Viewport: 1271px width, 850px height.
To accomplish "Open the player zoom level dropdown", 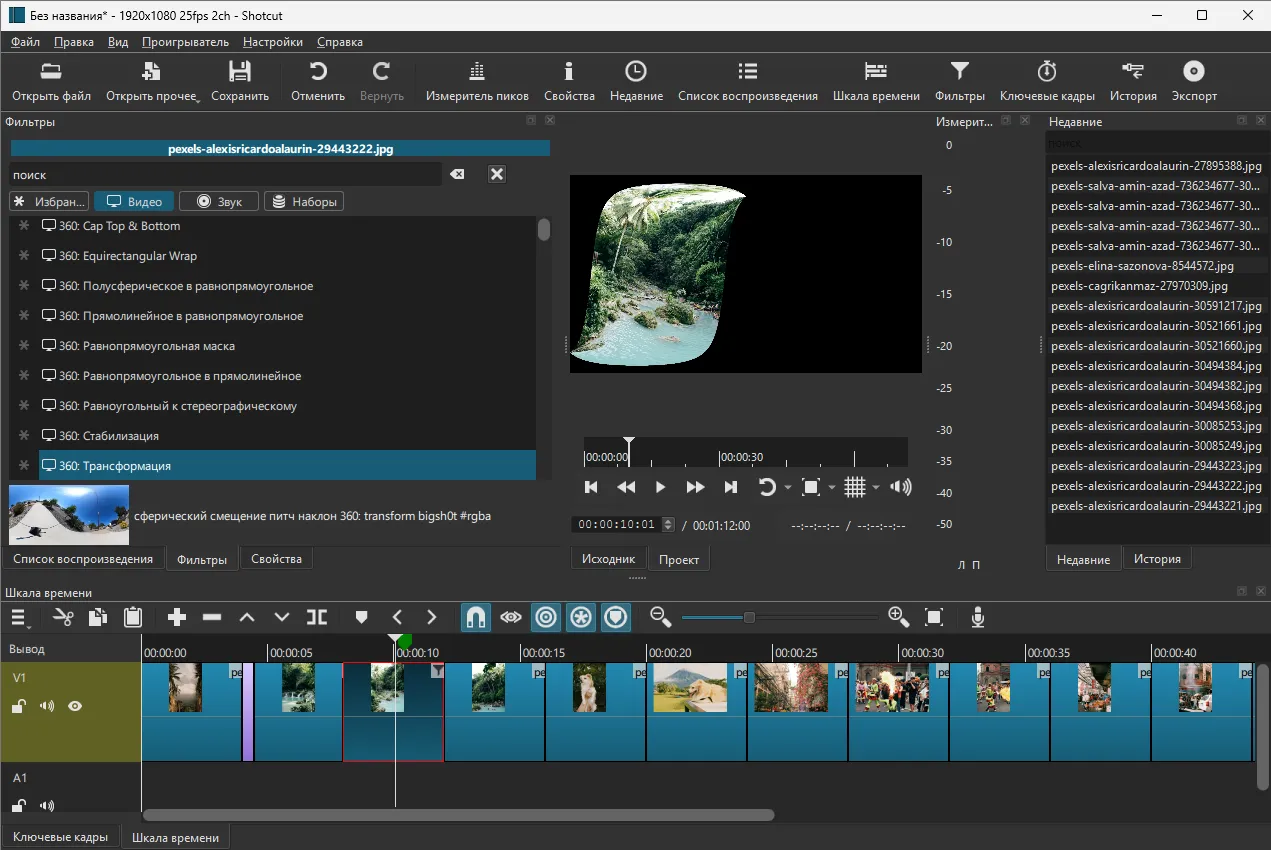I will coord(832,488).
